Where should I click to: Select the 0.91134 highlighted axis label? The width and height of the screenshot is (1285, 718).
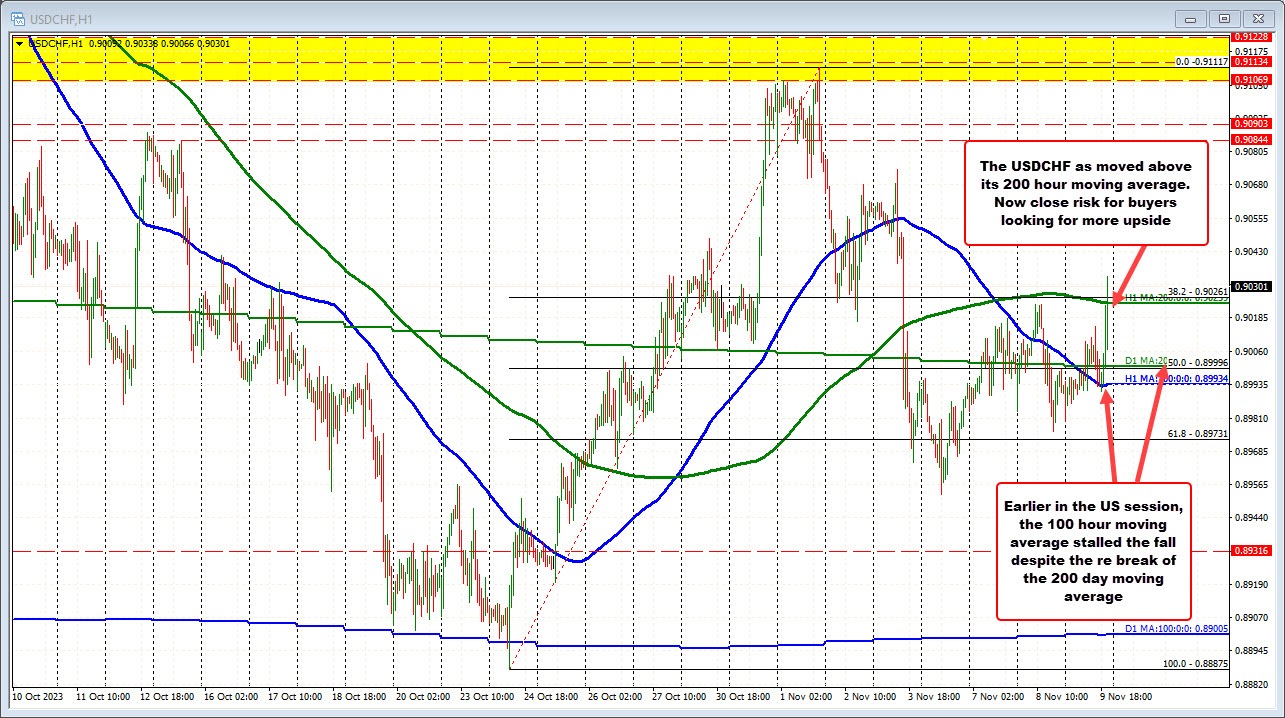(x=1249, y=60)
